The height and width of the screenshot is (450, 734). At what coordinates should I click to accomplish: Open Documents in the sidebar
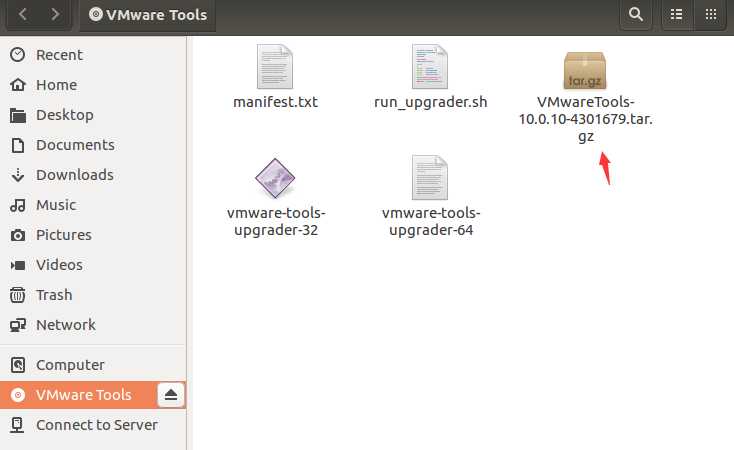93,145
